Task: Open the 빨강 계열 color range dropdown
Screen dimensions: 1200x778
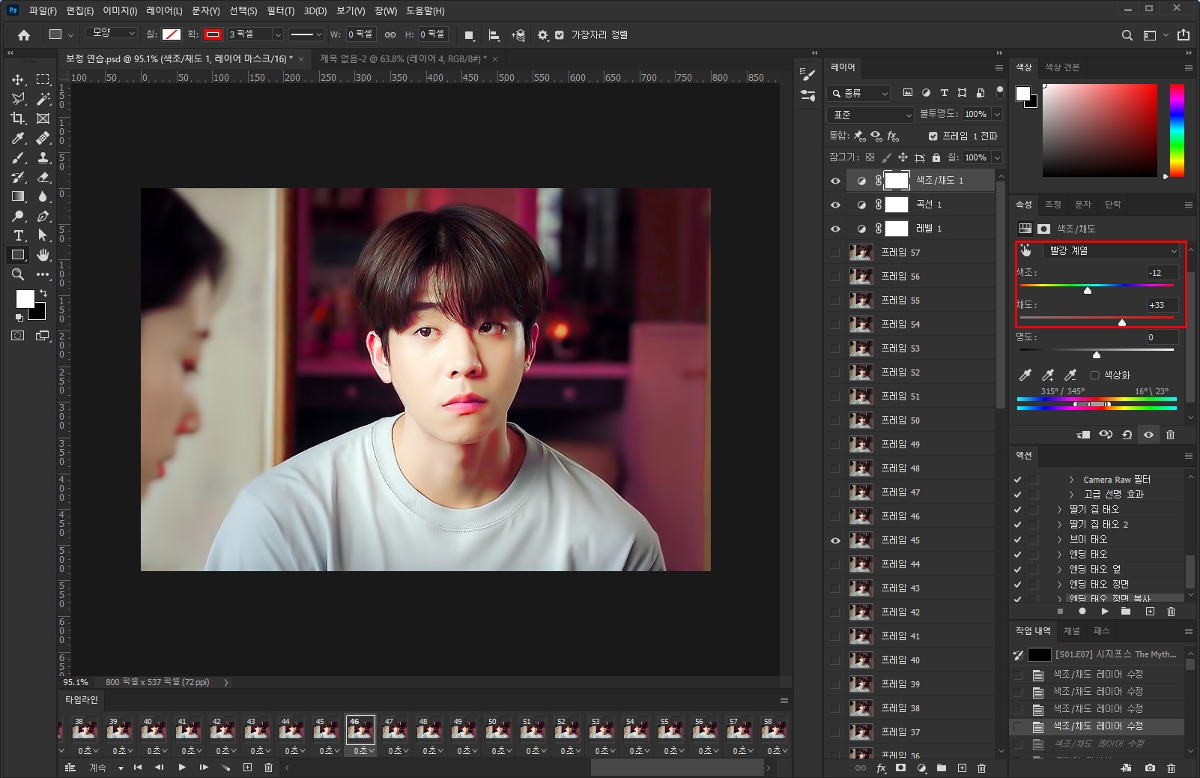Action: tap(1113, 251)
